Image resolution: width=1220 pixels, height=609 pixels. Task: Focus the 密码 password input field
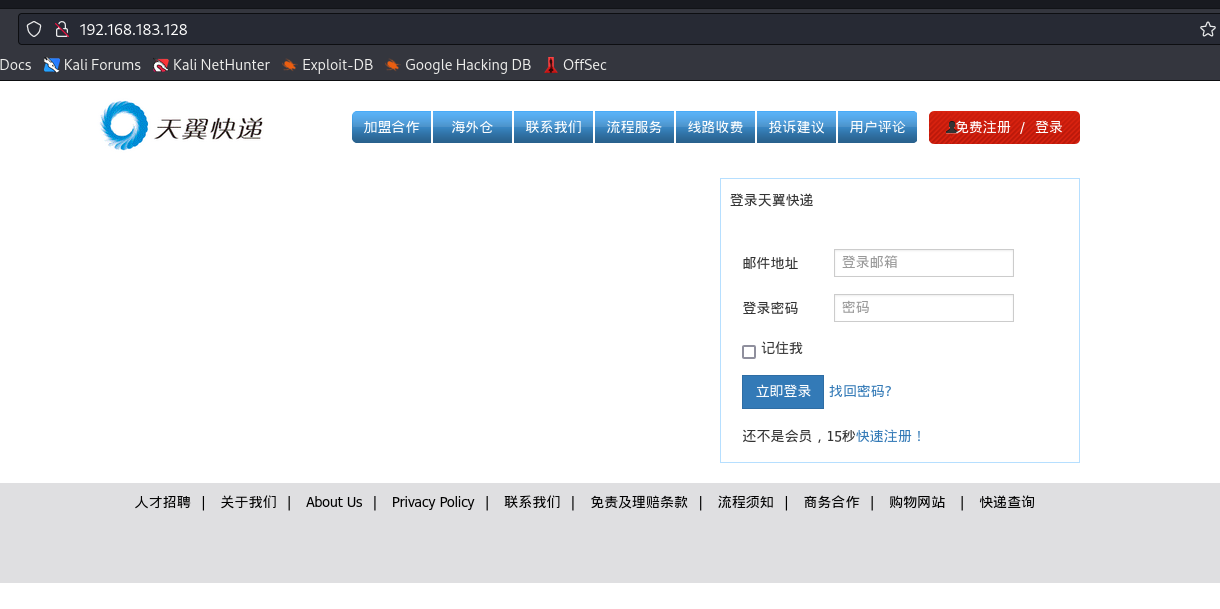tap(924, 308)
